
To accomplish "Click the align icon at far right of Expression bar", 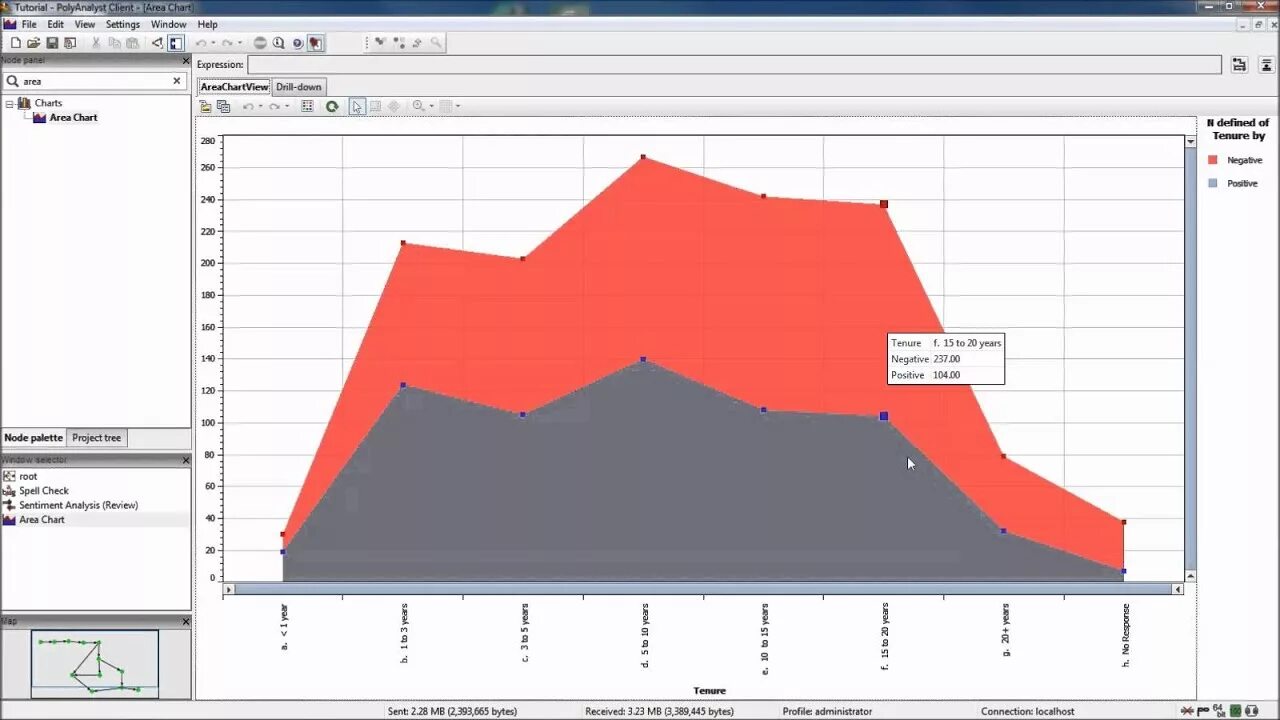I will click(1266, 64).
